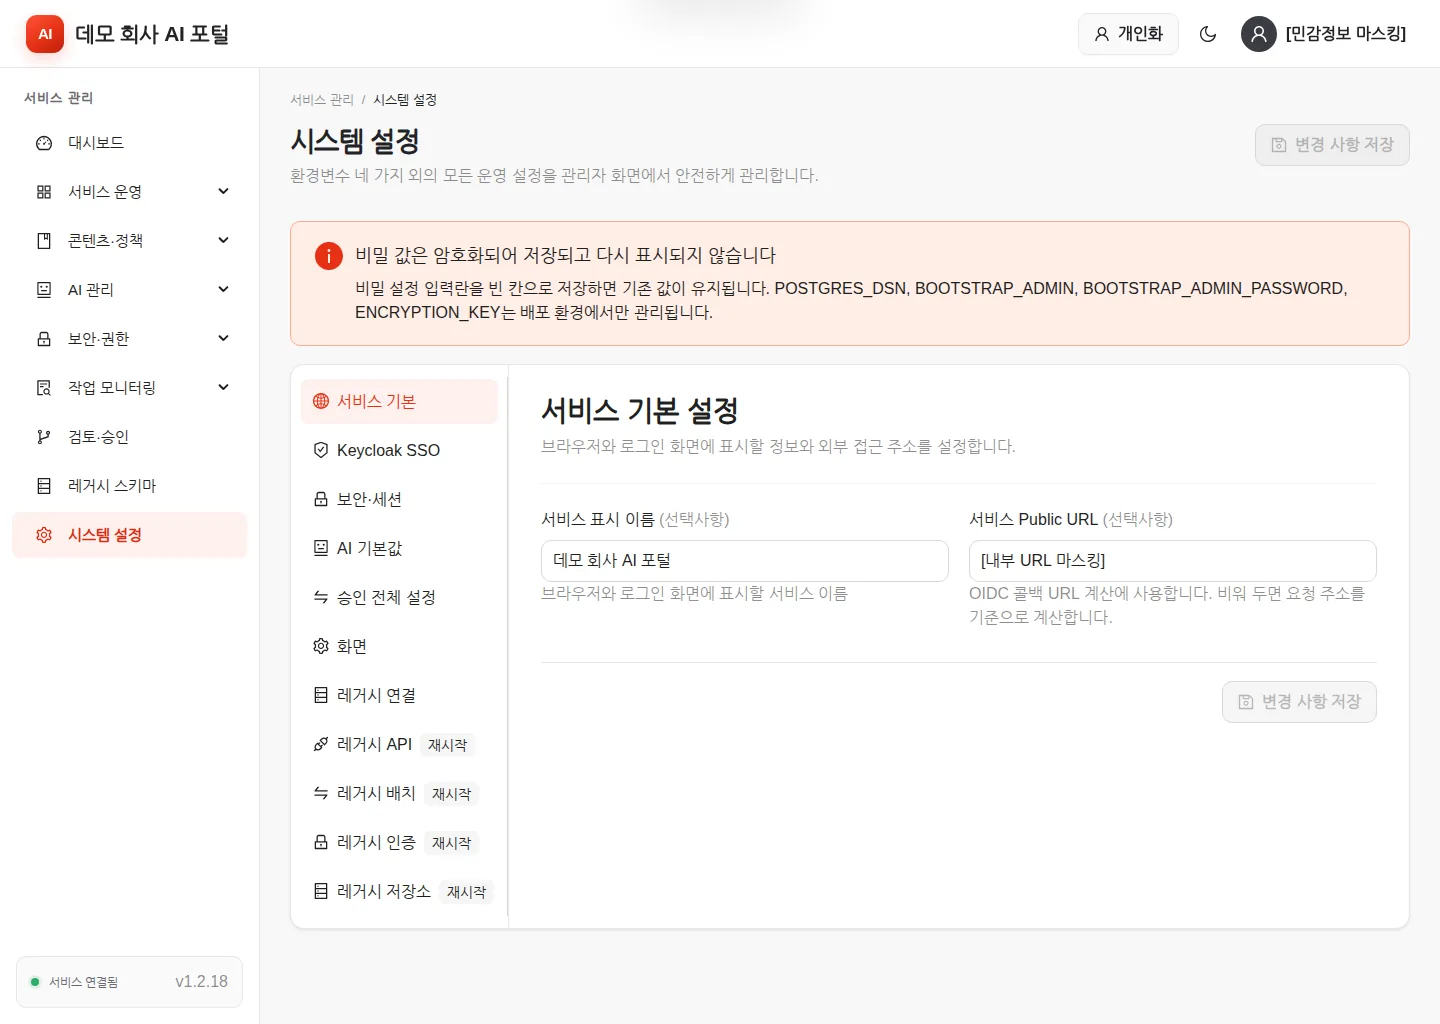Click the 시스템 설정 gear icon
The image size is (1440, 1024).
[44, 535]
